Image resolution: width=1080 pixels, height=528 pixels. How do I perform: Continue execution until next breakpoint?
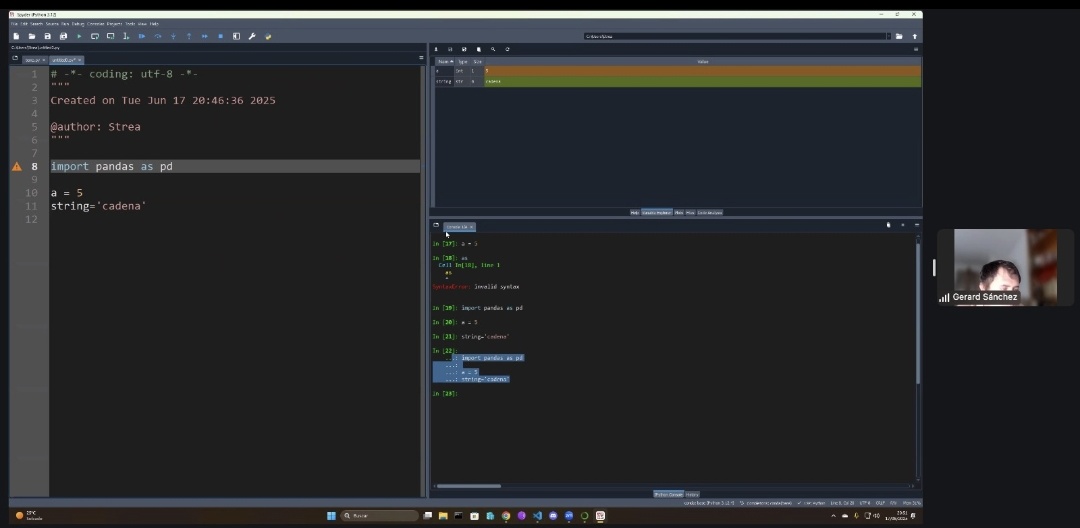click(205, 36)
